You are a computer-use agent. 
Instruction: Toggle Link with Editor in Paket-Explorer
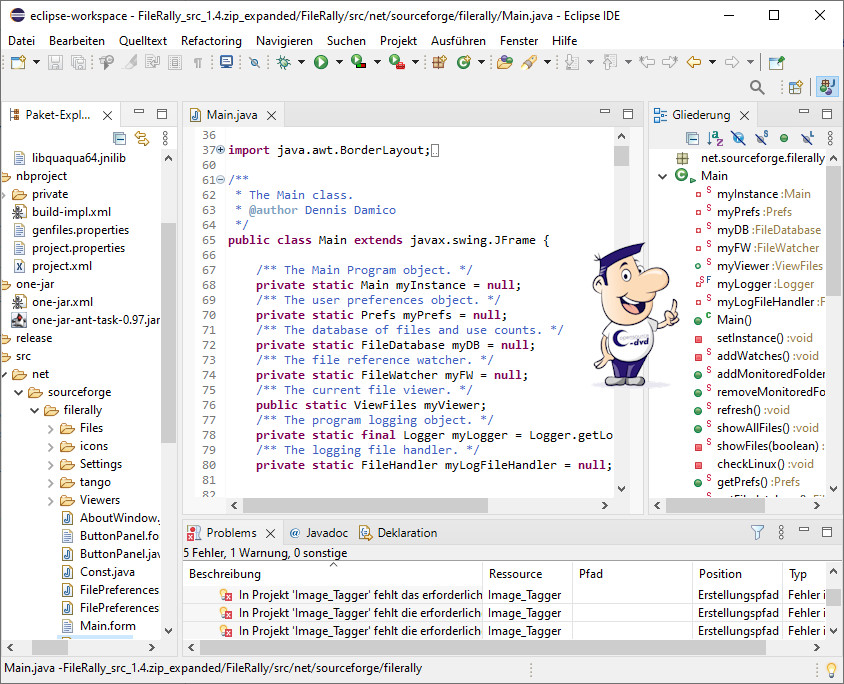click(142, 138)
